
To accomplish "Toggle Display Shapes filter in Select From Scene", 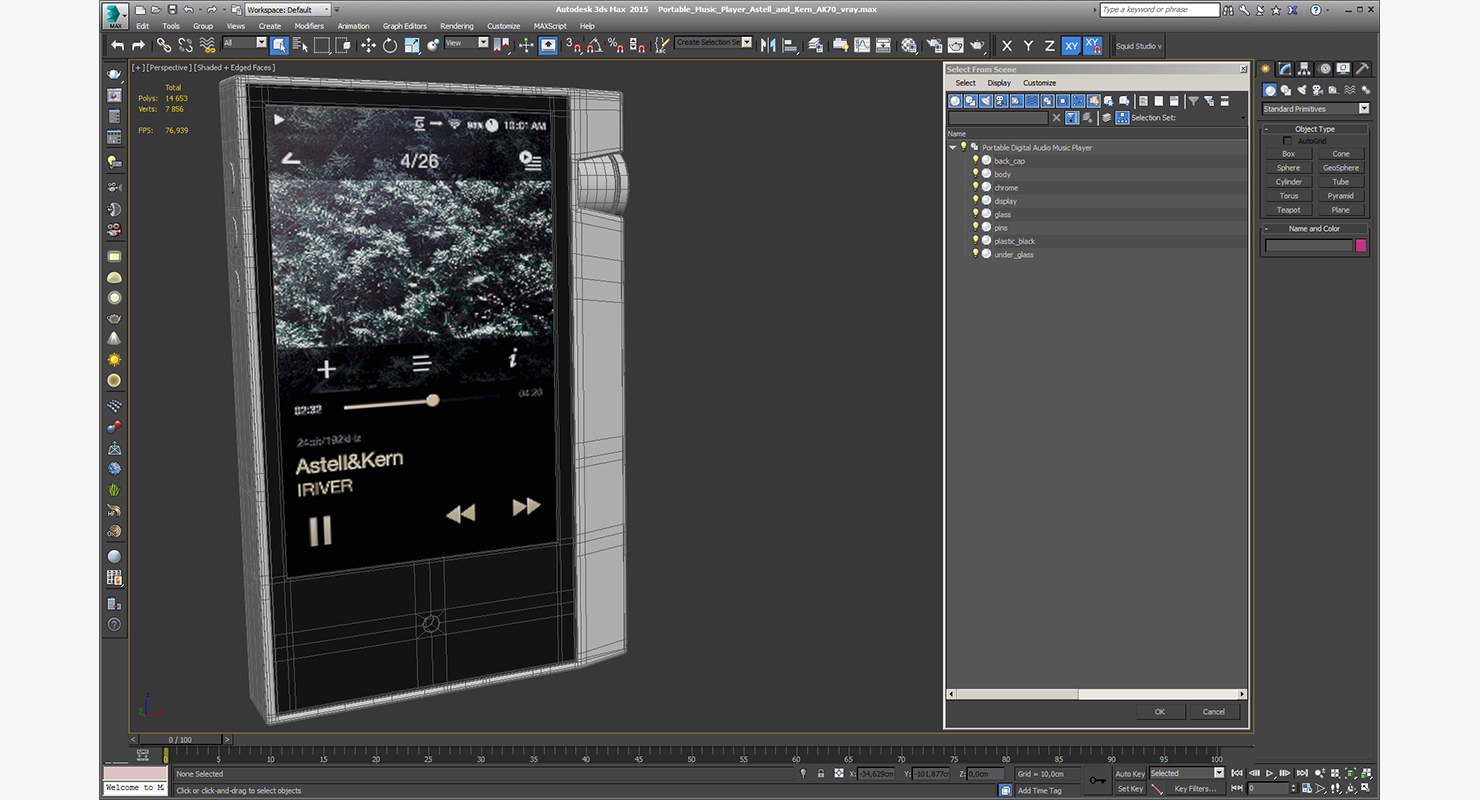I will pyautogui.click(x=971, y=101).
